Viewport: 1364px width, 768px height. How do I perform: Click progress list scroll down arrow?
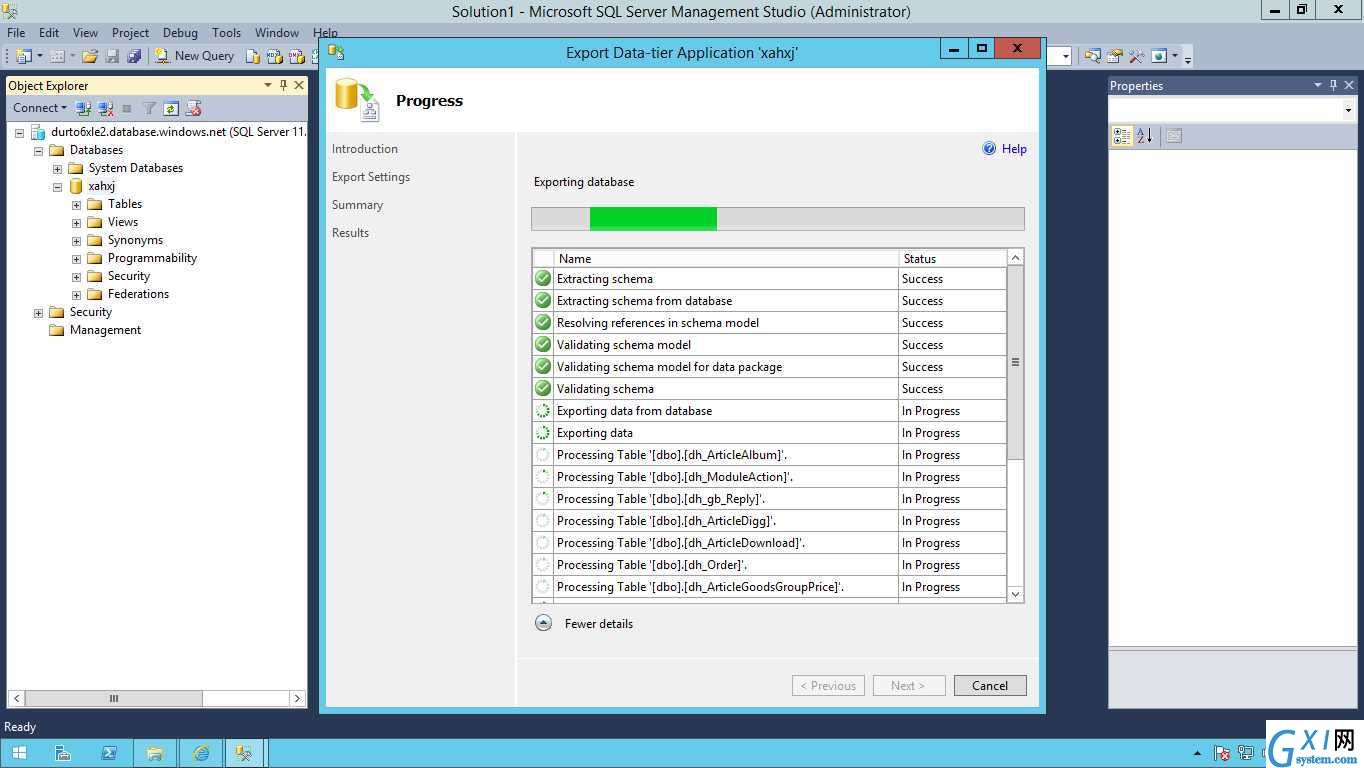click(x=1015, y=594)
